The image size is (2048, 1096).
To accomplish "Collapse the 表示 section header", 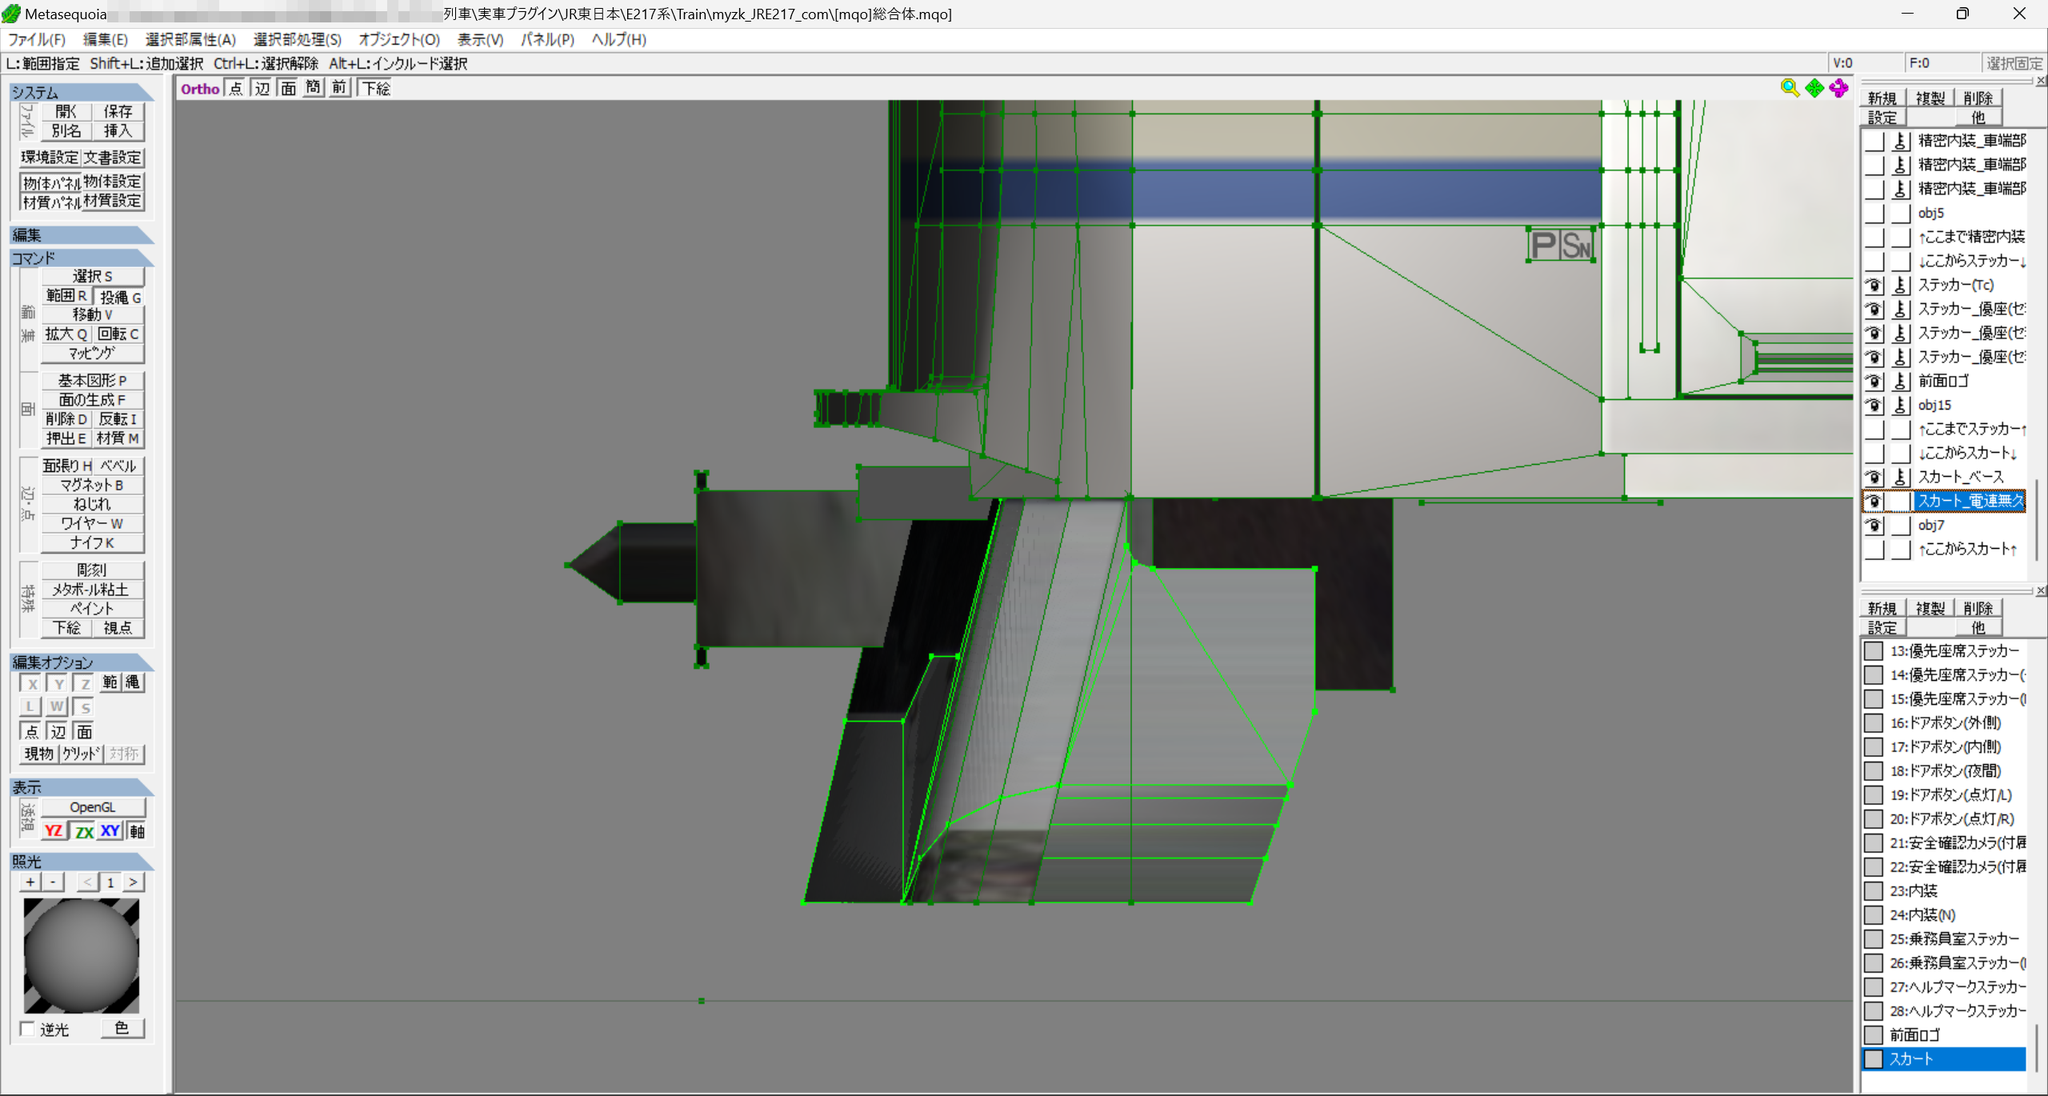I will click(82, 787).
